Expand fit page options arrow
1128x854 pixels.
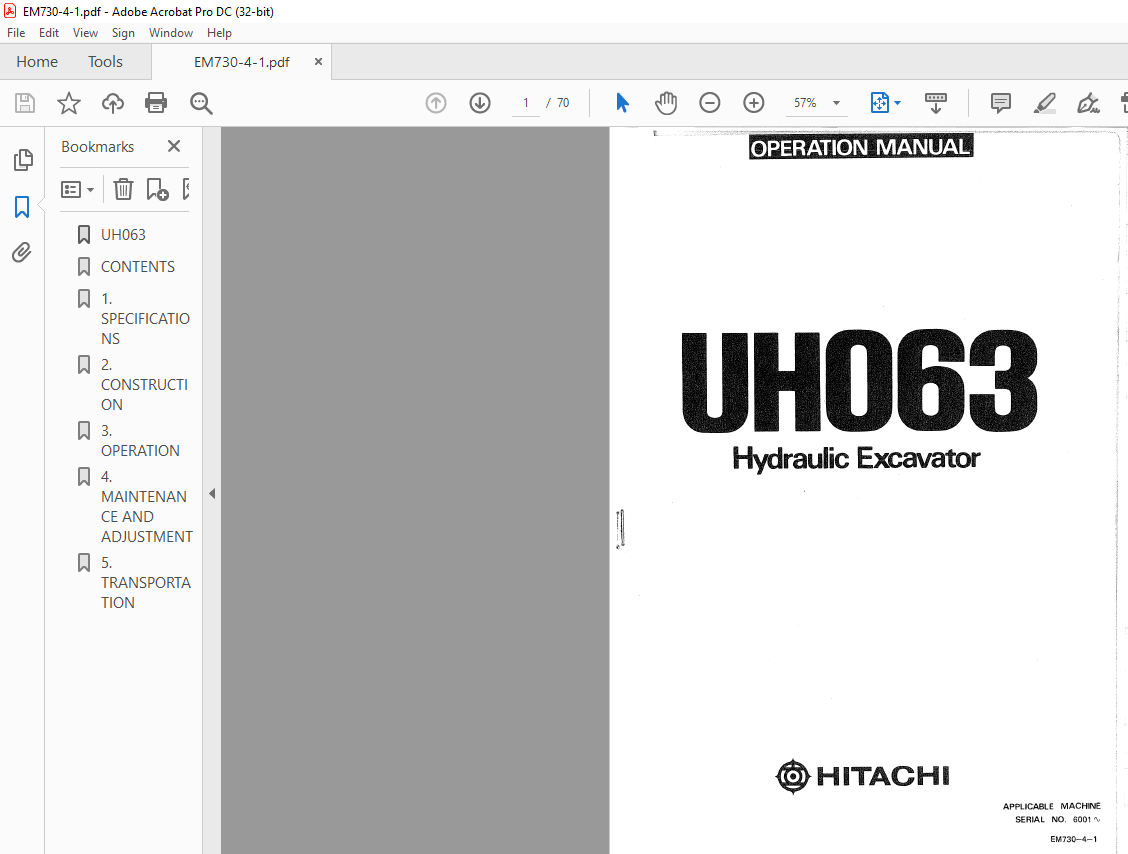(898, 103)
